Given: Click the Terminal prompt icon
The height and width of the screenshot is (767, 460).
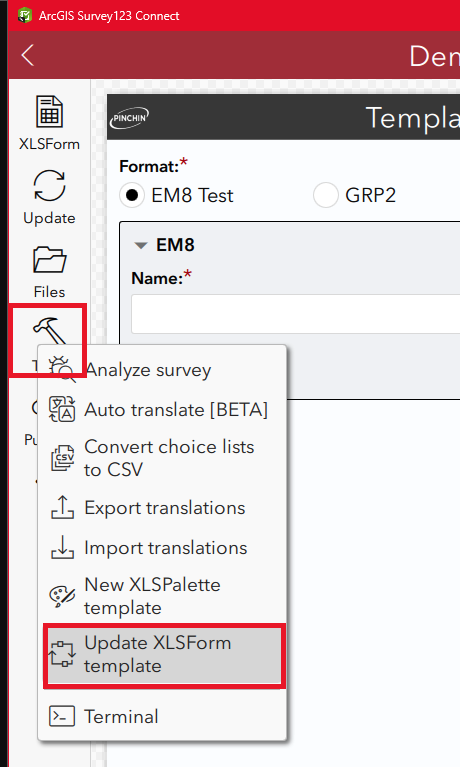Looking at the screenshot, I should coord(62,717).
